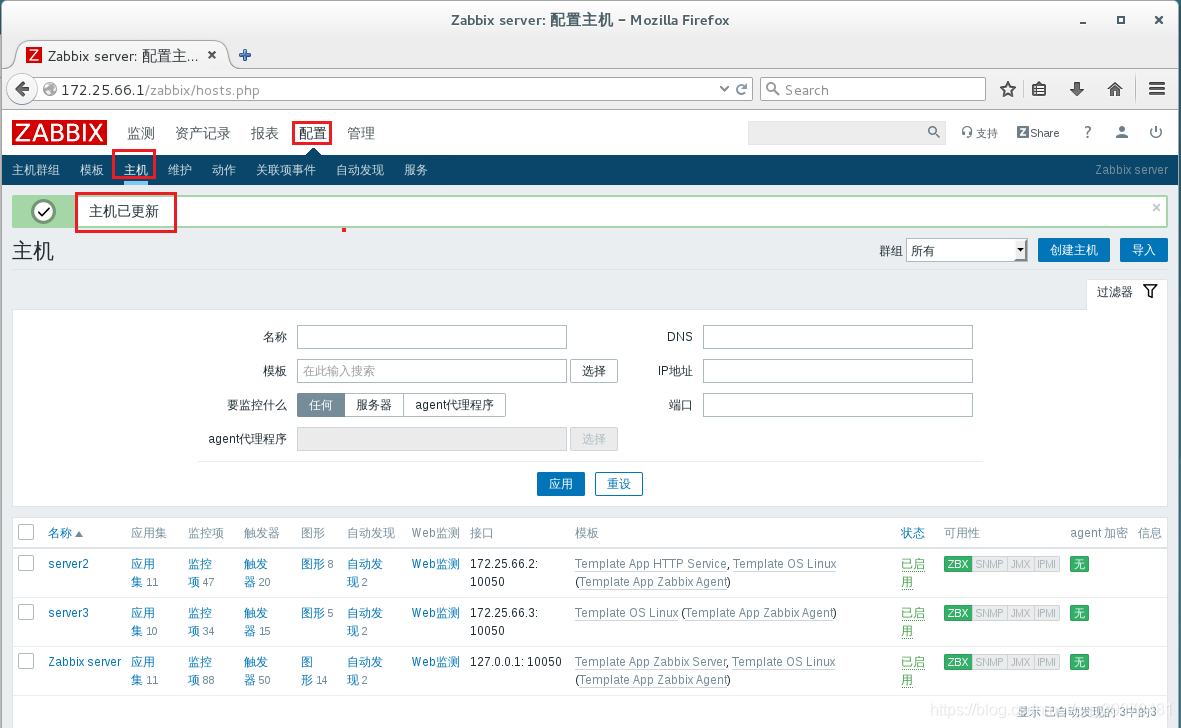Tick the checkbox for Zabbix server host
Image resolution: width=1181 pixels, height=728 pixels.
(26, 661)
